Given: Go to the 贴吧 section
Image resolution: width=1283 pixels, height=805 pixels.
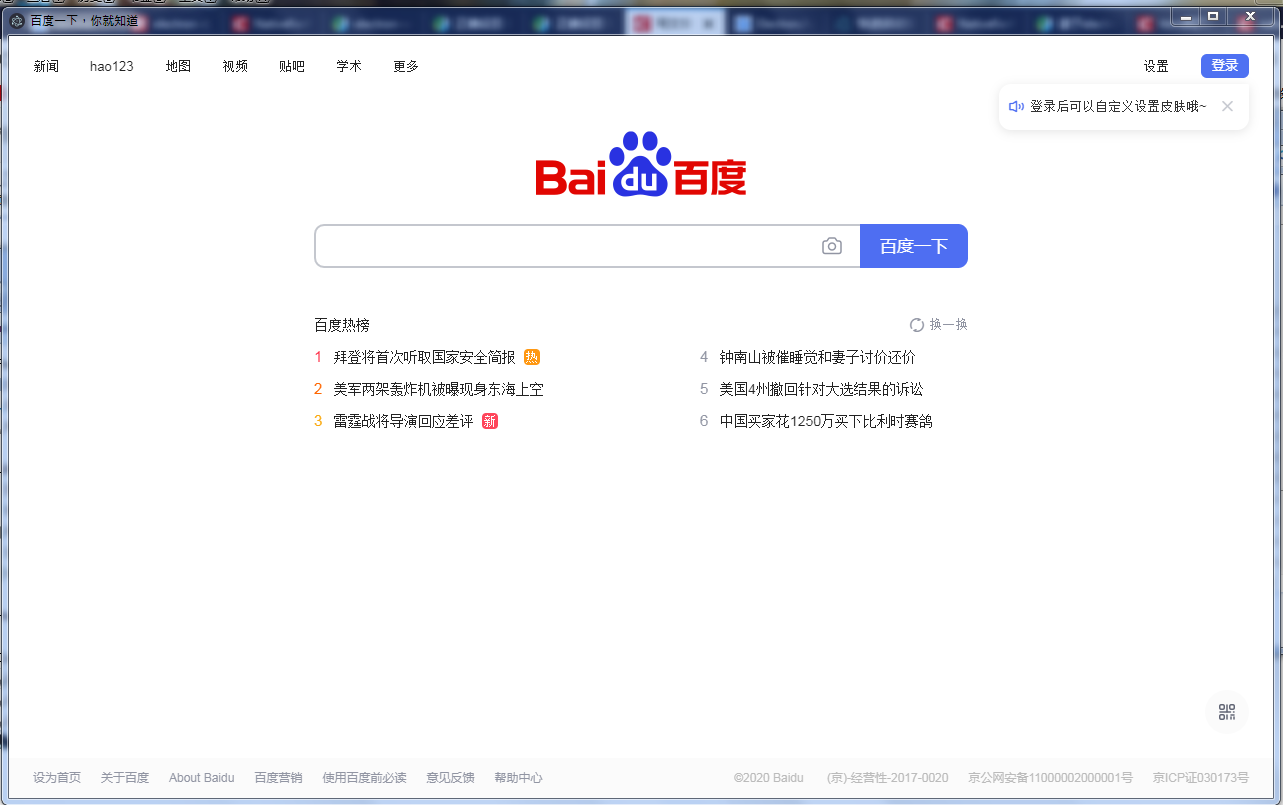Looking at the screenshot, I should point(291,66).
